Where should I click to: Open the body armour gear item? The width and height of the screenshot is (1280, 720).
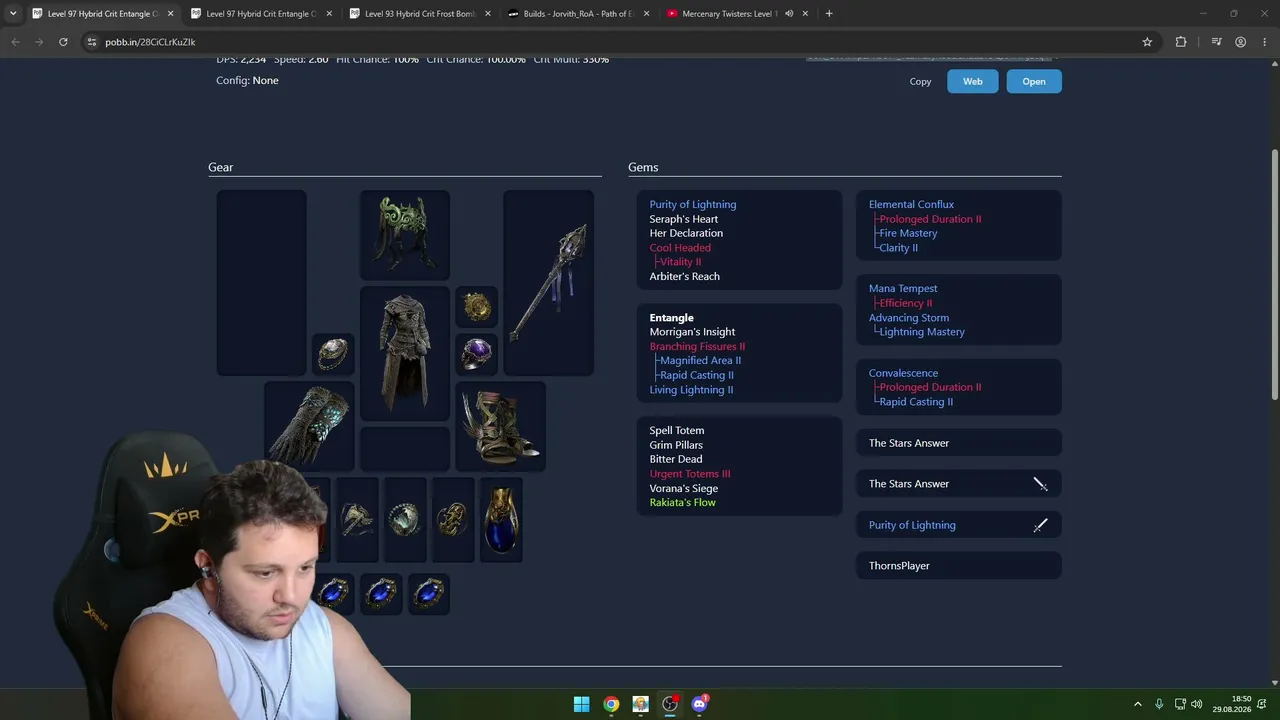click(405, 353)
